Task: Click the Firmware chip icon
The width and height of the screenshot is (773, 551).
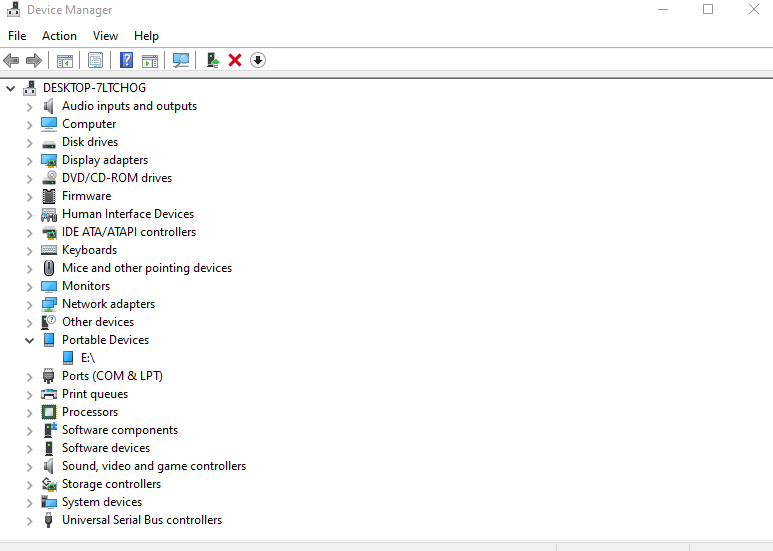Action: [x=49, y=196]
